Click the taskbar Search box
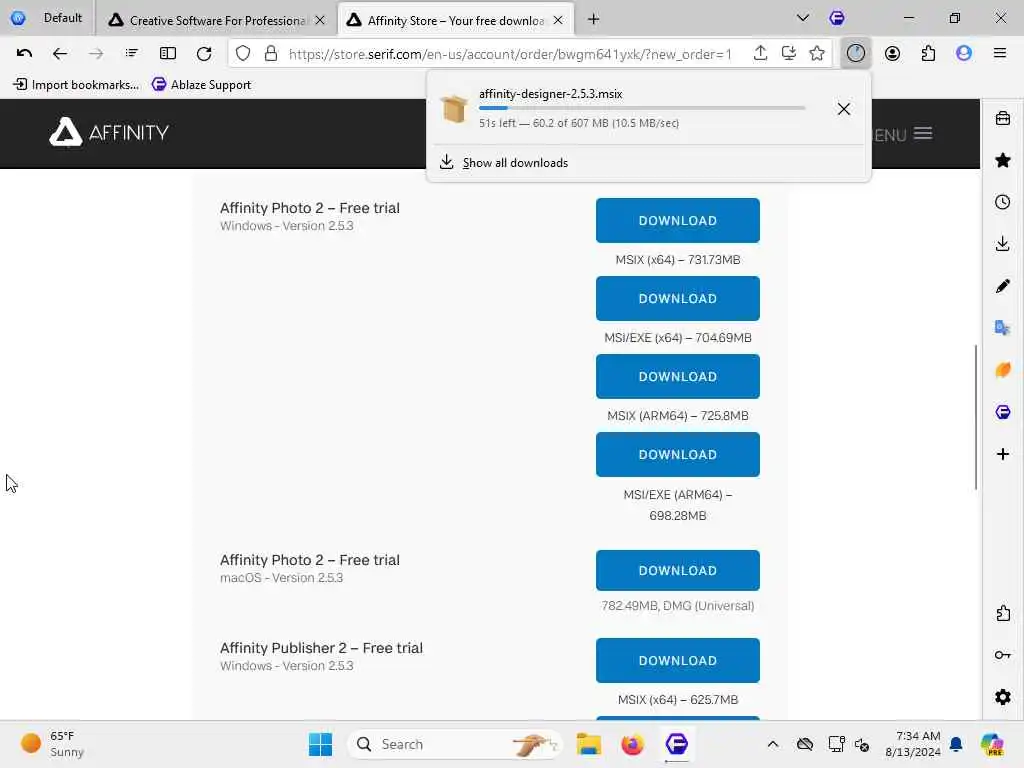Screen dimensions: 1024x768 pyautogui.click(x=454, y=744)
